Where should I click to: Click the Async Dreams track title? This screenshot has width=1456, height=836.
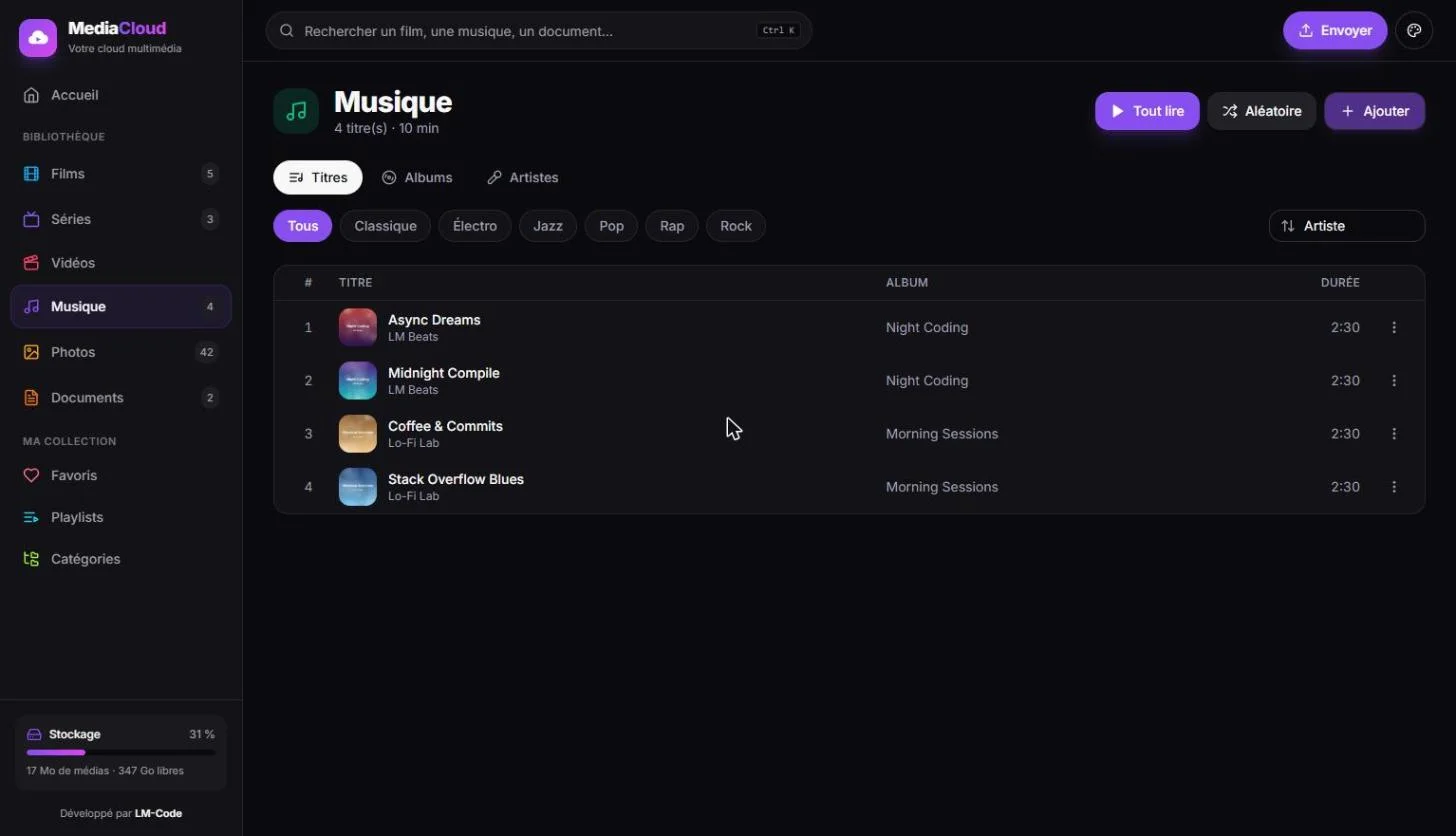coord(434,320)
